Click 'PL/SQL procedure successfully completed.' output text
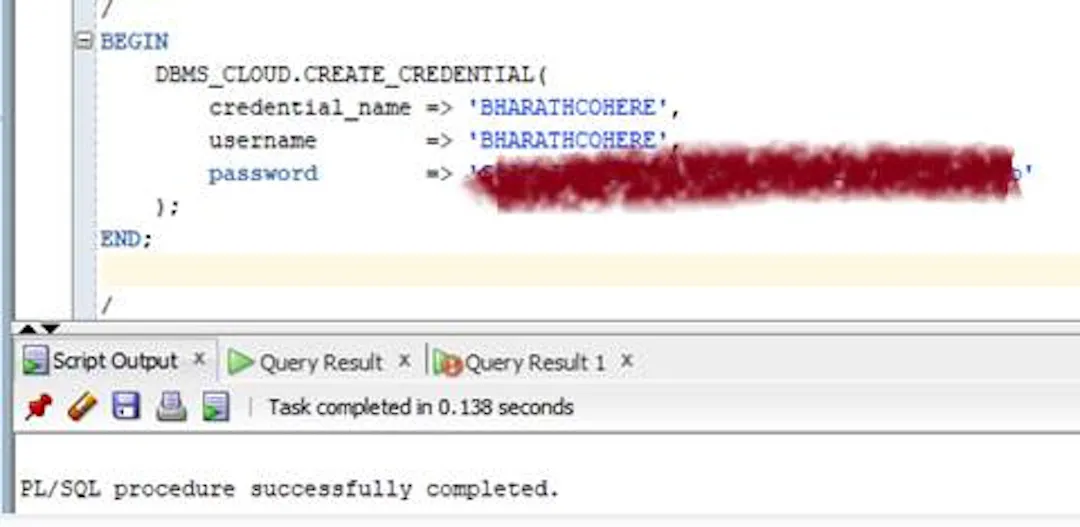Screen dimensions: 1080x527 tap(289, 489)
